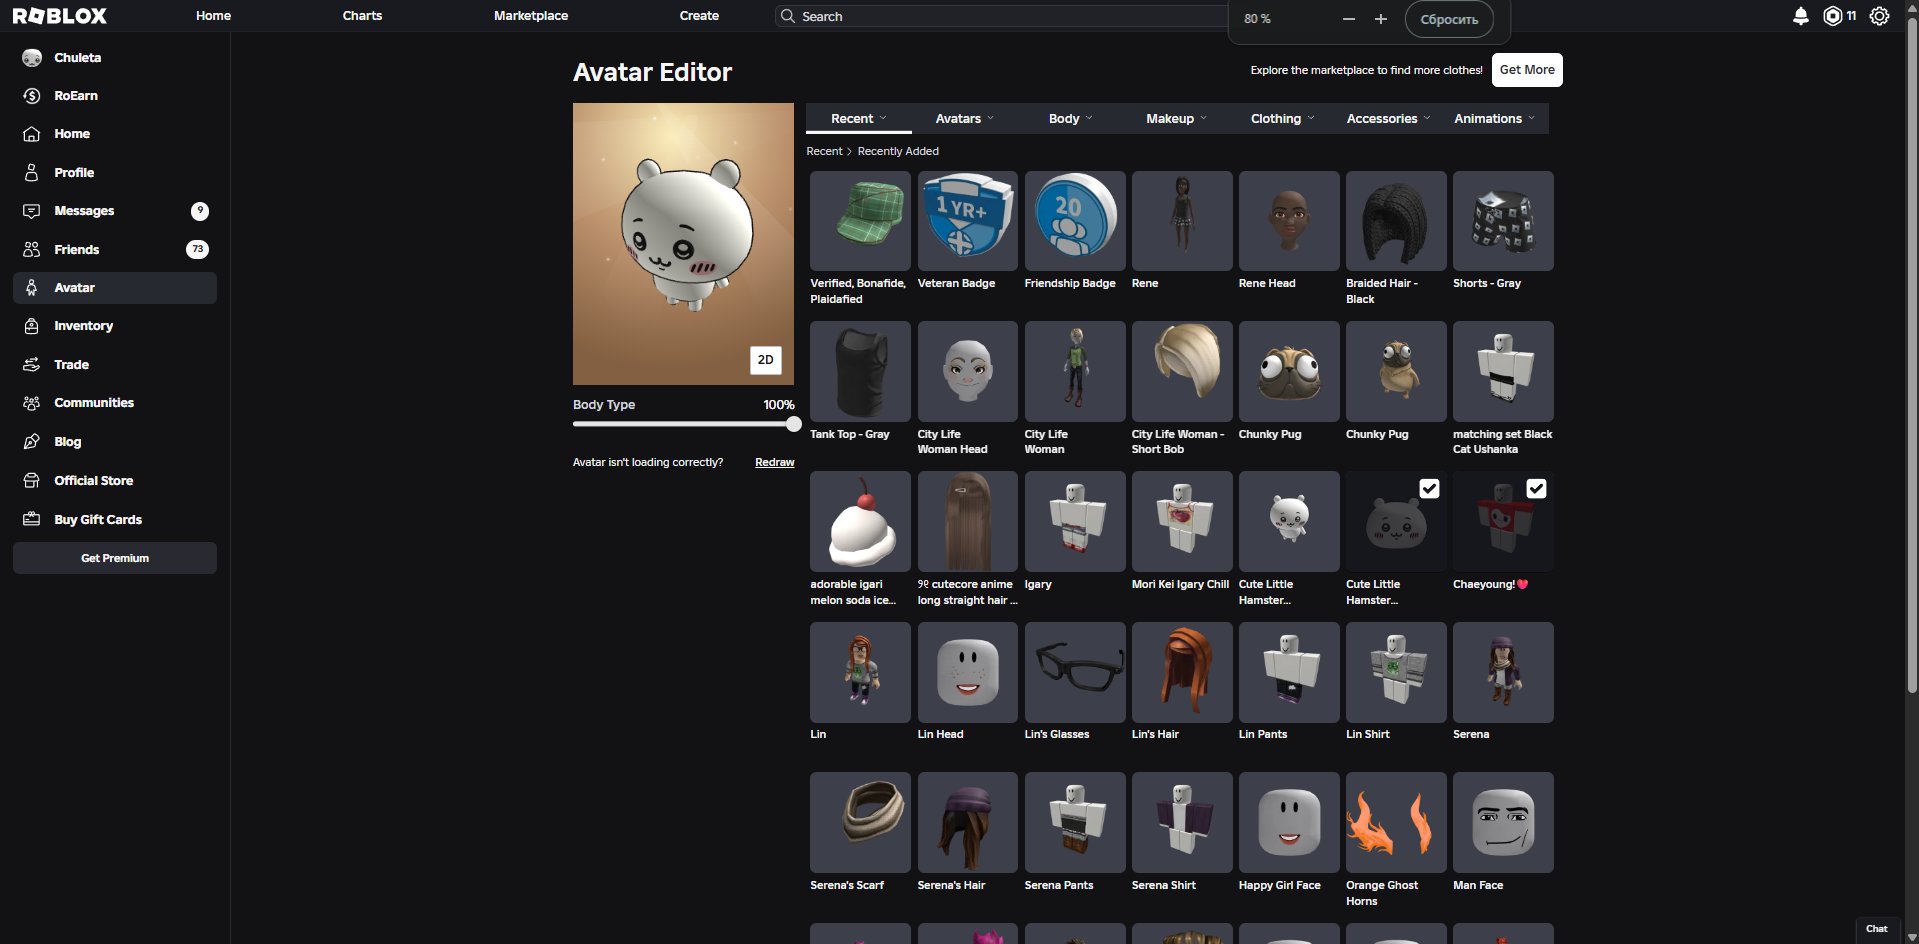1919x944 pixels.
Task: Select the Tank Top - Gray item
Action: [860, 371]
